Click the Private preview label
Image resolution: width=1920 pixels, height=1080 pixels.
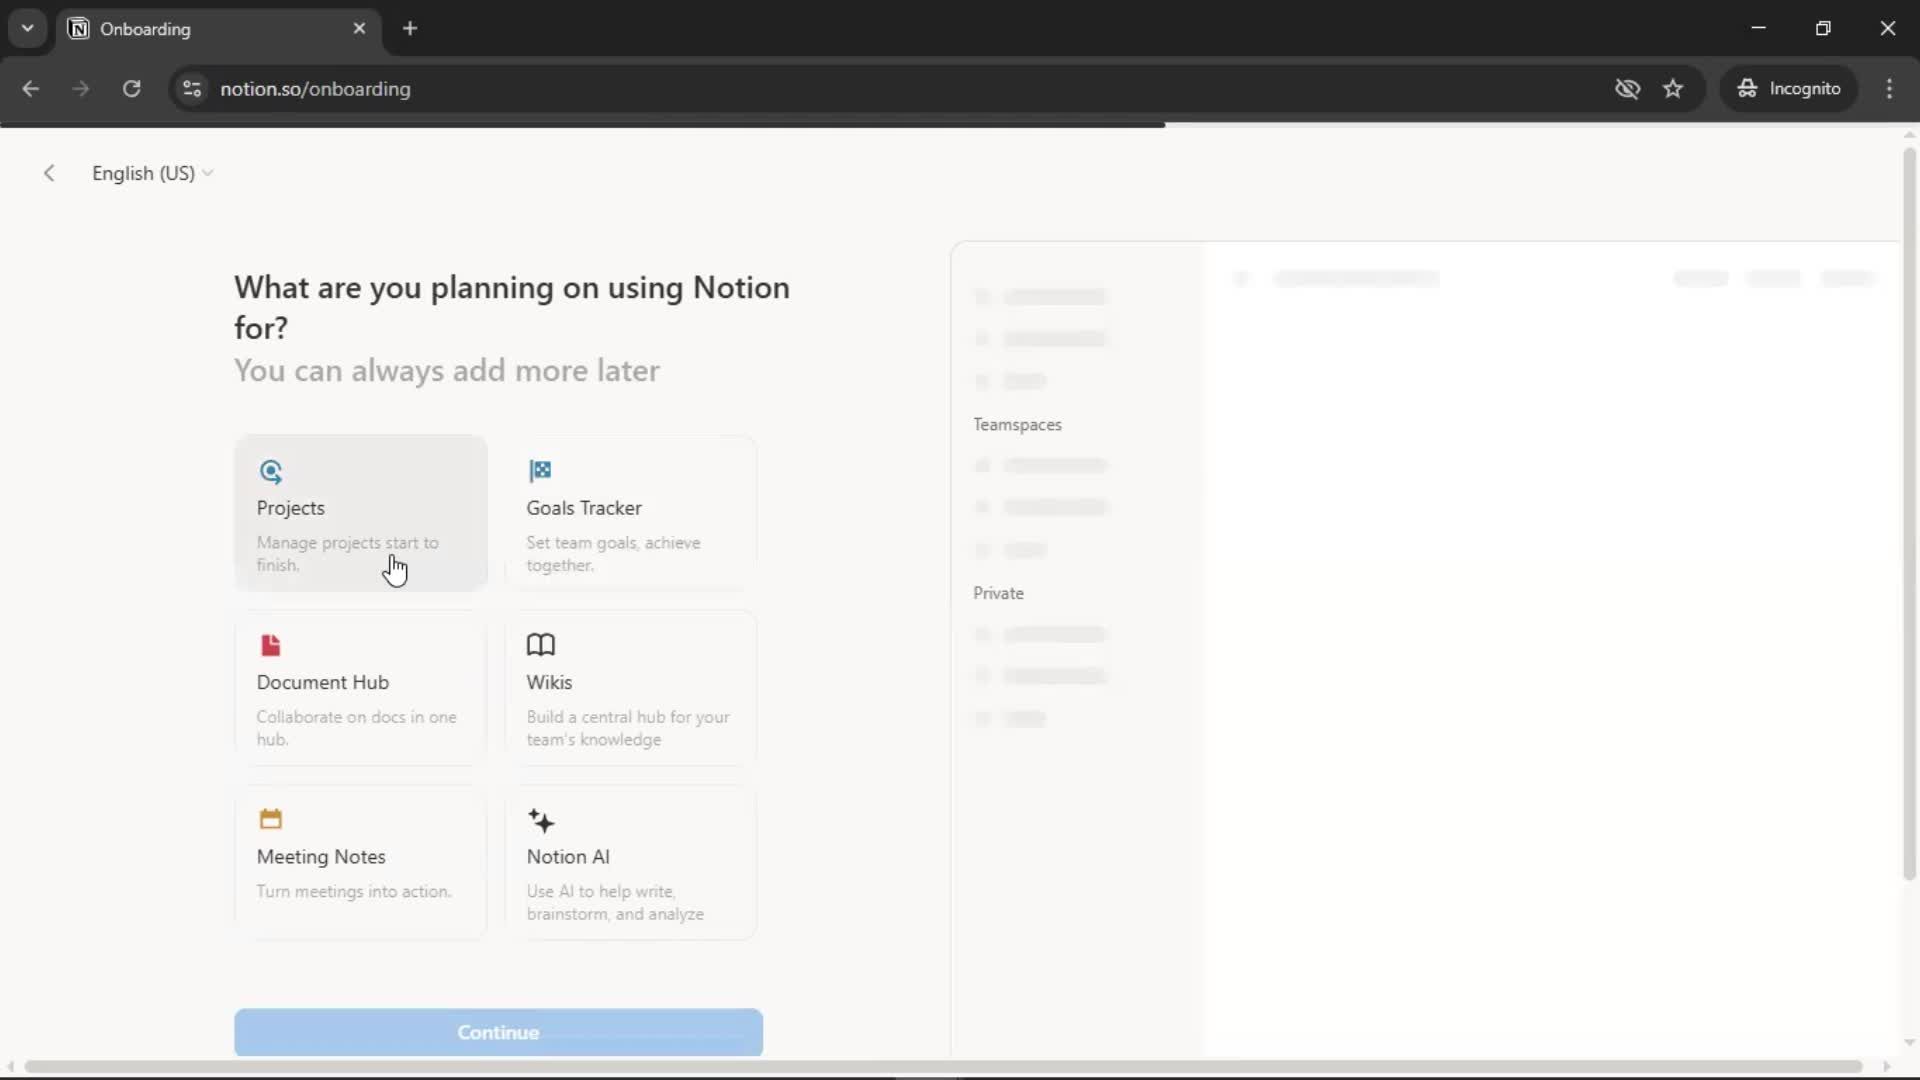point(998,593)
